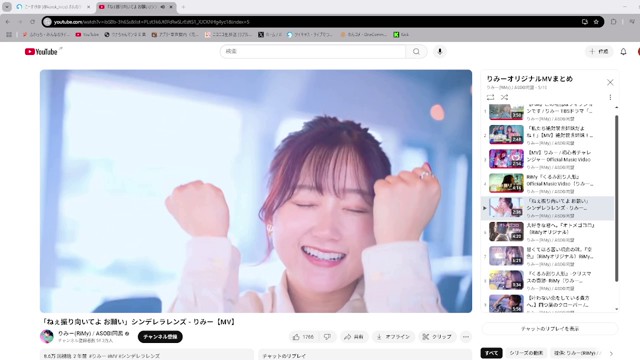Image resolution: width=640 pixels, height=360 pixels.
Task: Click the clip scissors button
Action: [x=437, y=337]
